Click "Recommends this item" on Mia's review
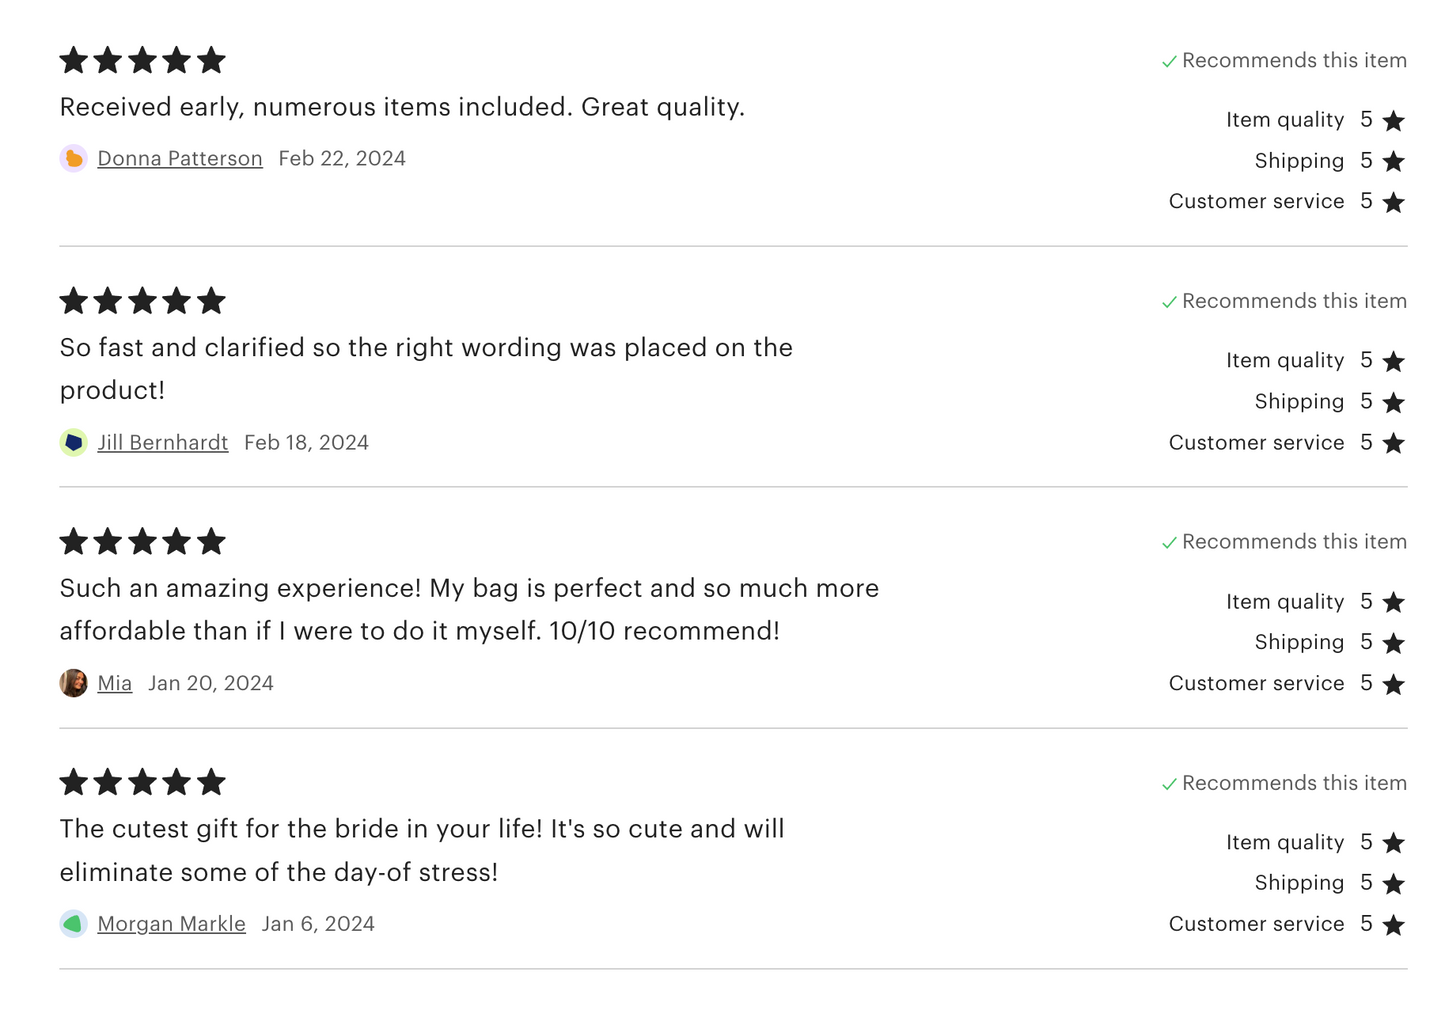Image resolution: width=1445 pixels, height=1010 pixels. click(1294, 542)
